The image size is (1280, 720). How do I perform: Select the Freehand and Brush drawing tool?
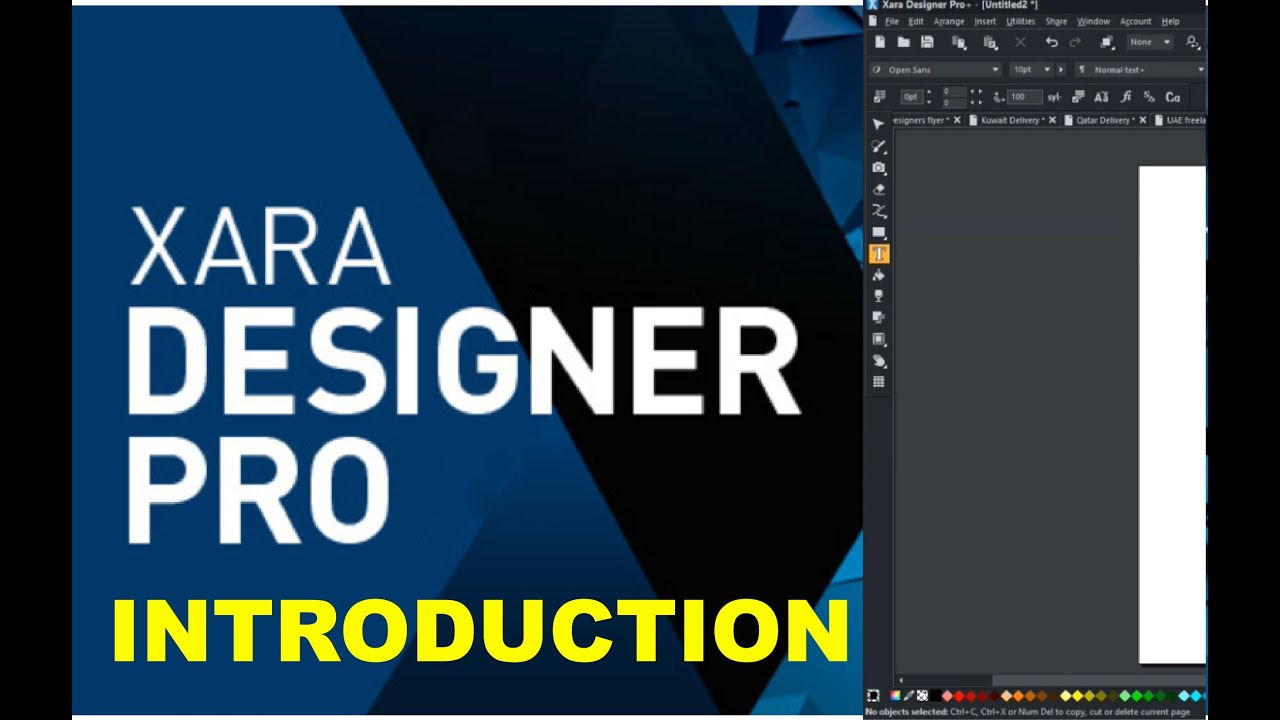pyautogui.click(x=879, y=147)
